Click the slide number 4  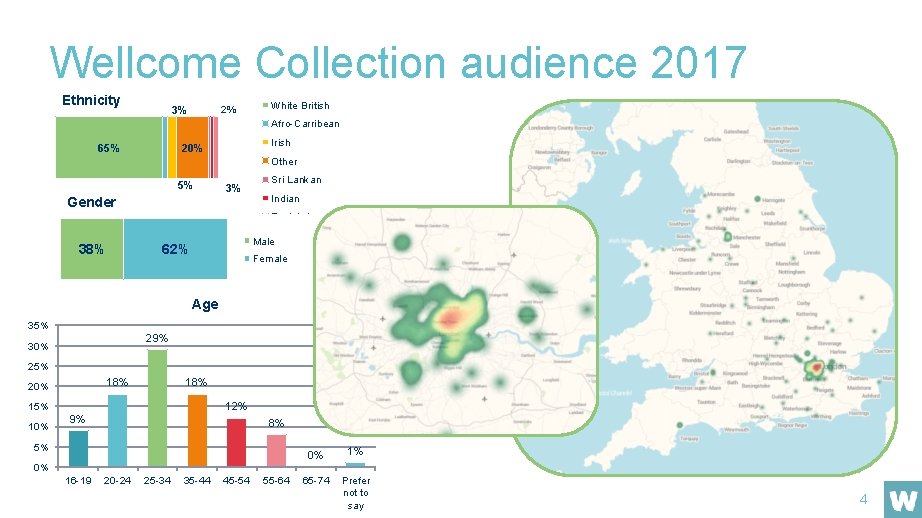(863, 499)
